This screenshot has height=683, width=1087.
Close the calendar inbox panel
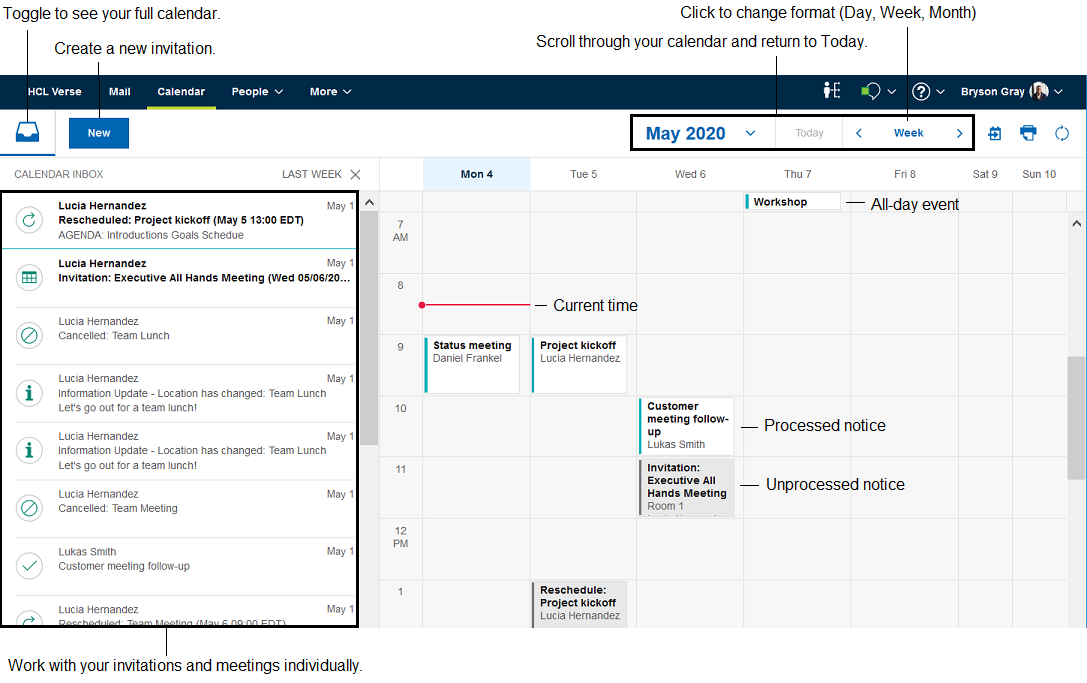coord(355,174)
